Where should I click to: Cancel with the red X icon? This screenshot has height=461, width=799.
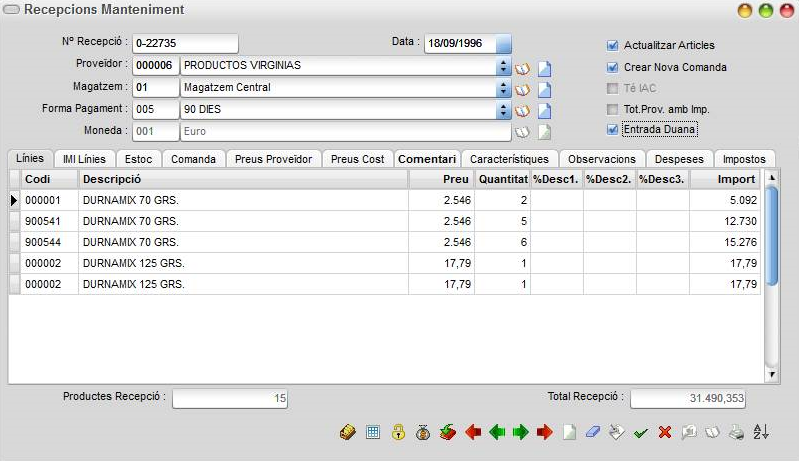click(664, 432)
